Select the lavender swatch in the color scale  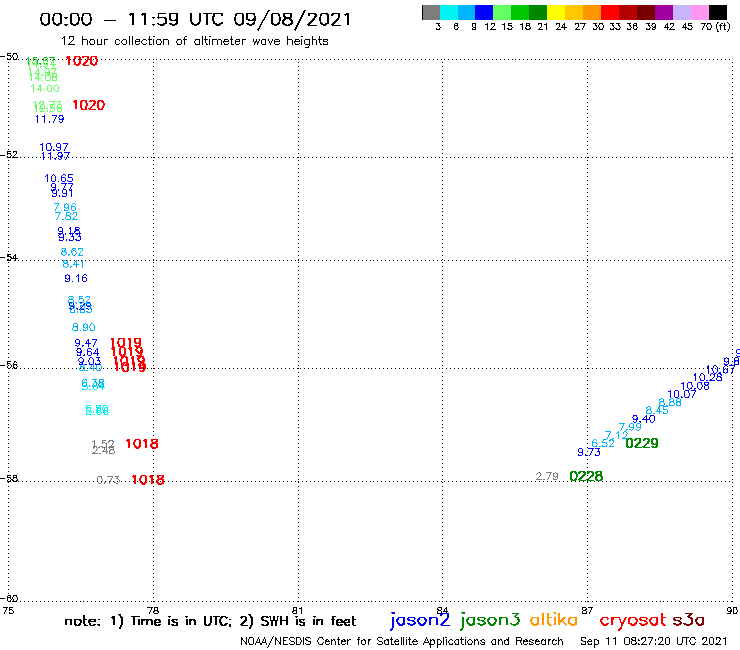point(681,12)
